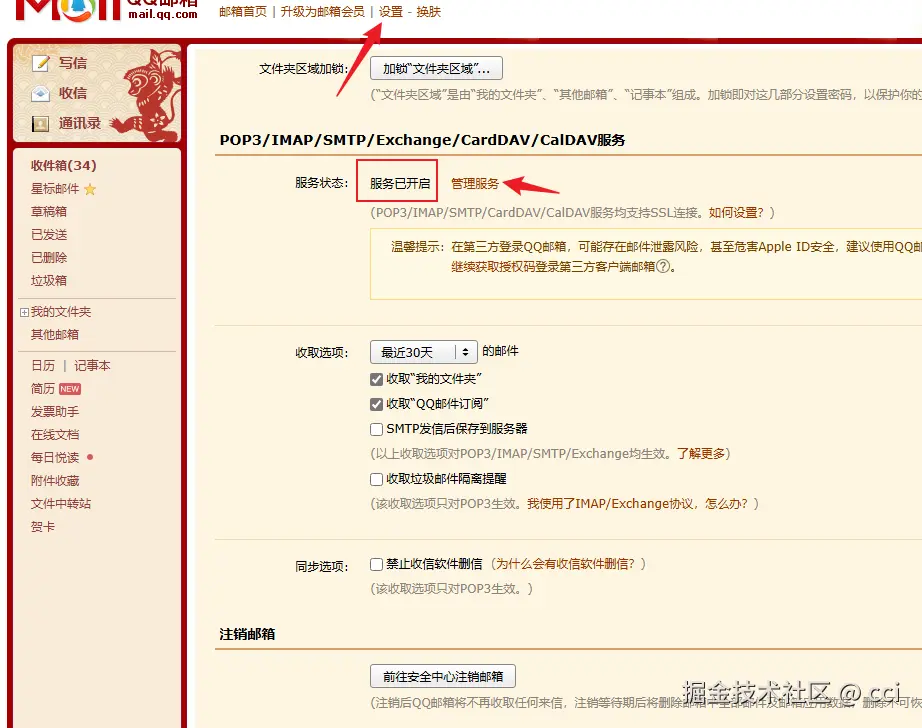The height and width of the screenshot is (728, 922).
Task: Click the compose mail pencil icon
Action: point(41,63)
